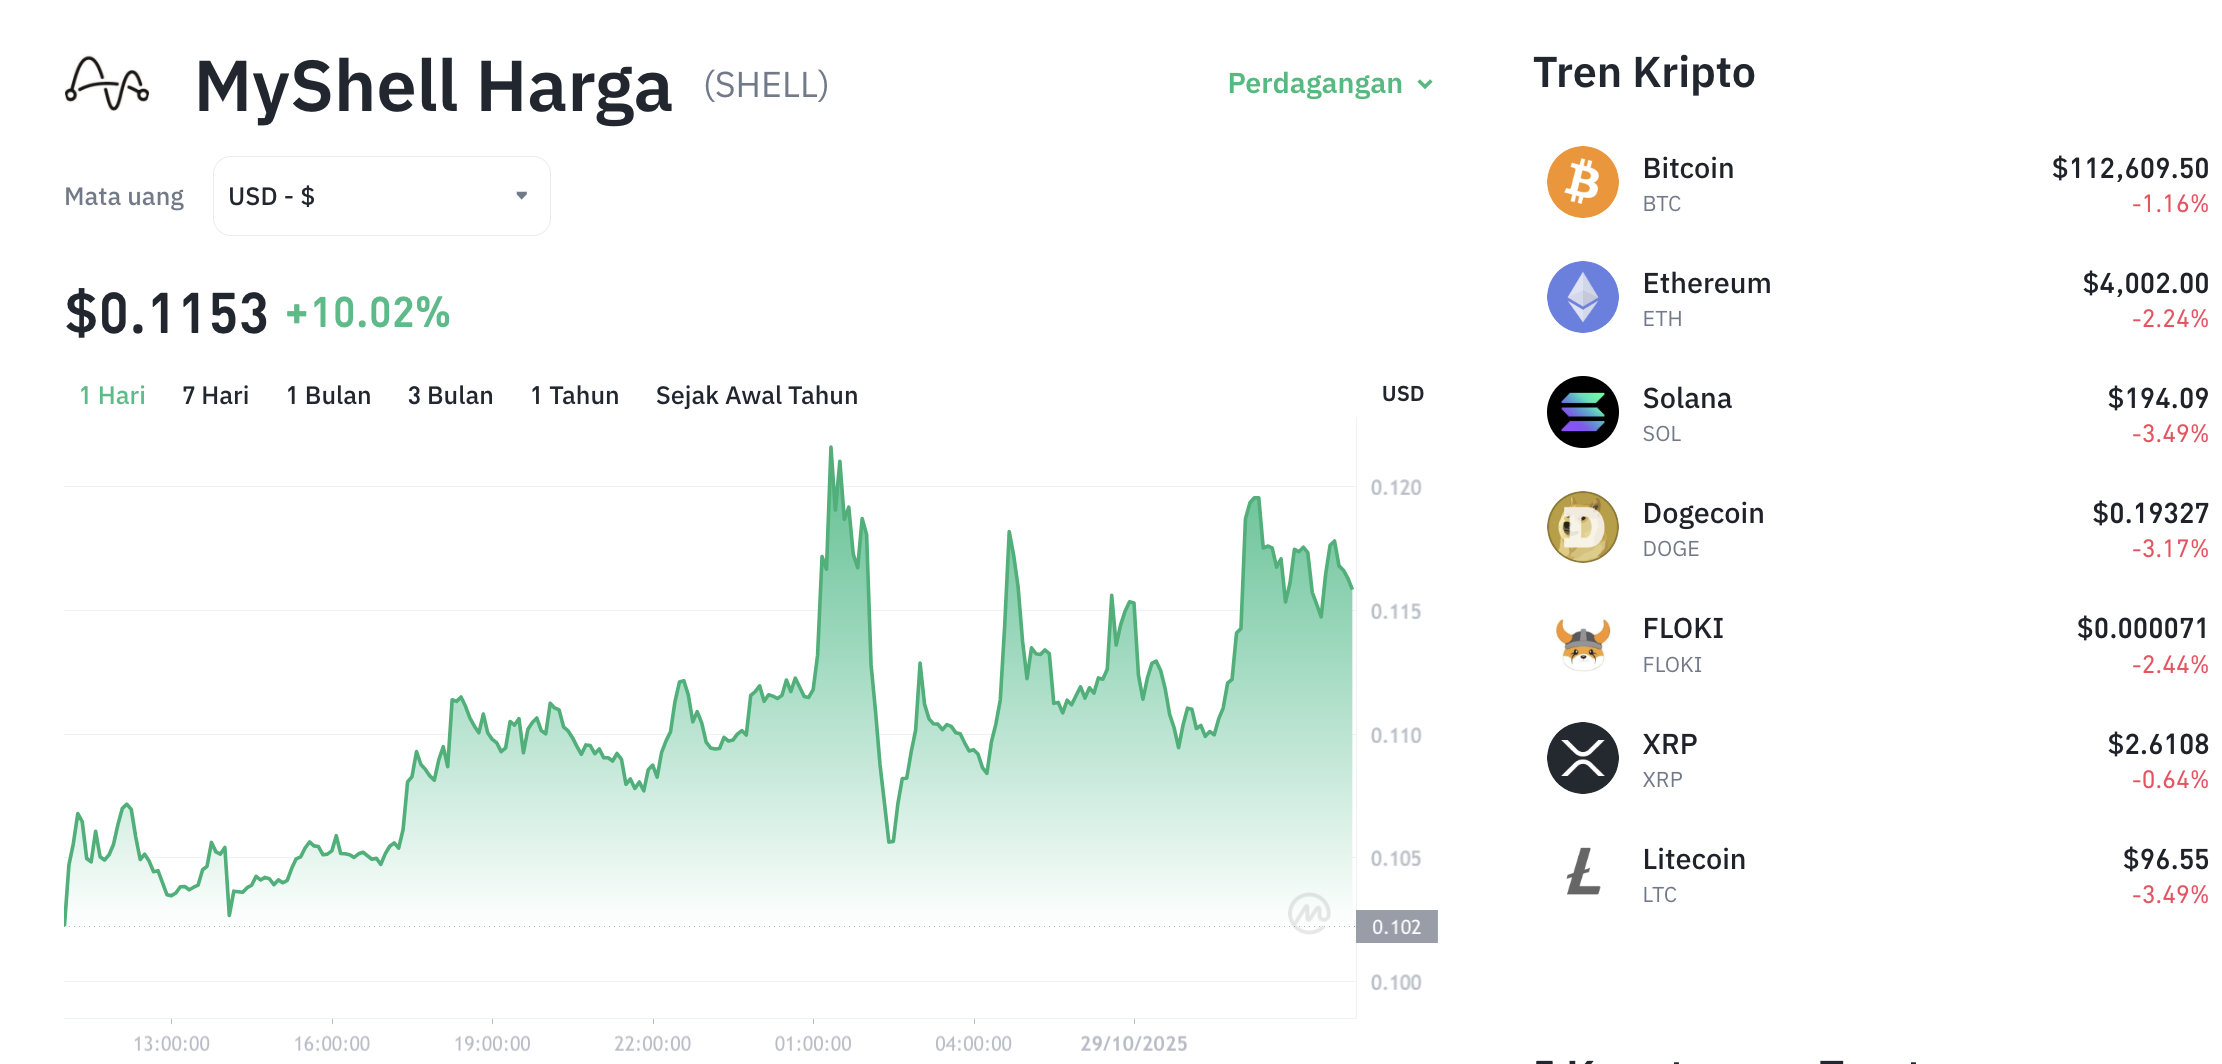
Task: Click the Dogecoin coin icon
Action: click(x=1582, y=527)
